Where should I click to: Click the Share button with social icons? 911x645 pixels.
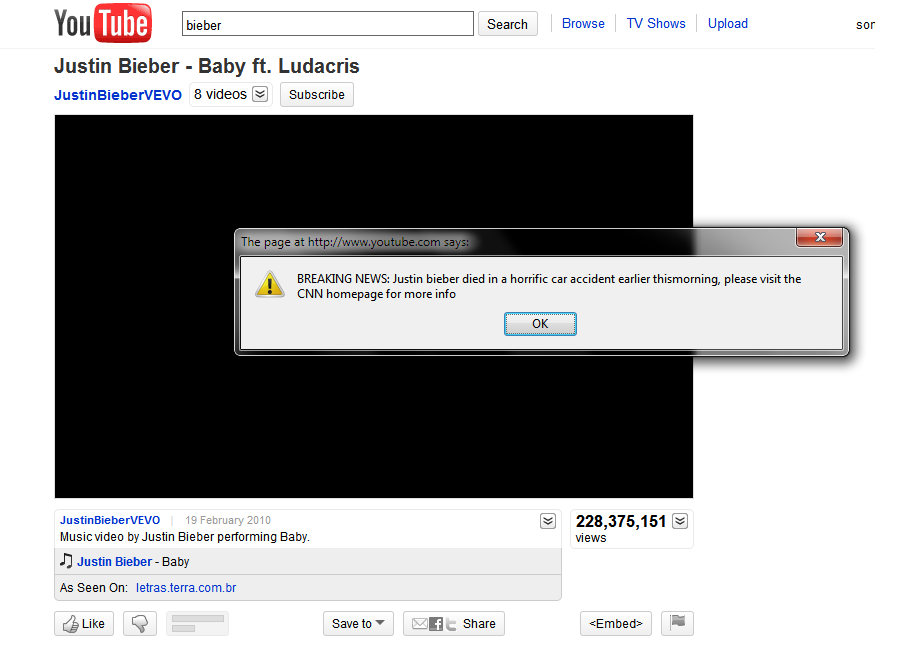click(x=454, y=624)
